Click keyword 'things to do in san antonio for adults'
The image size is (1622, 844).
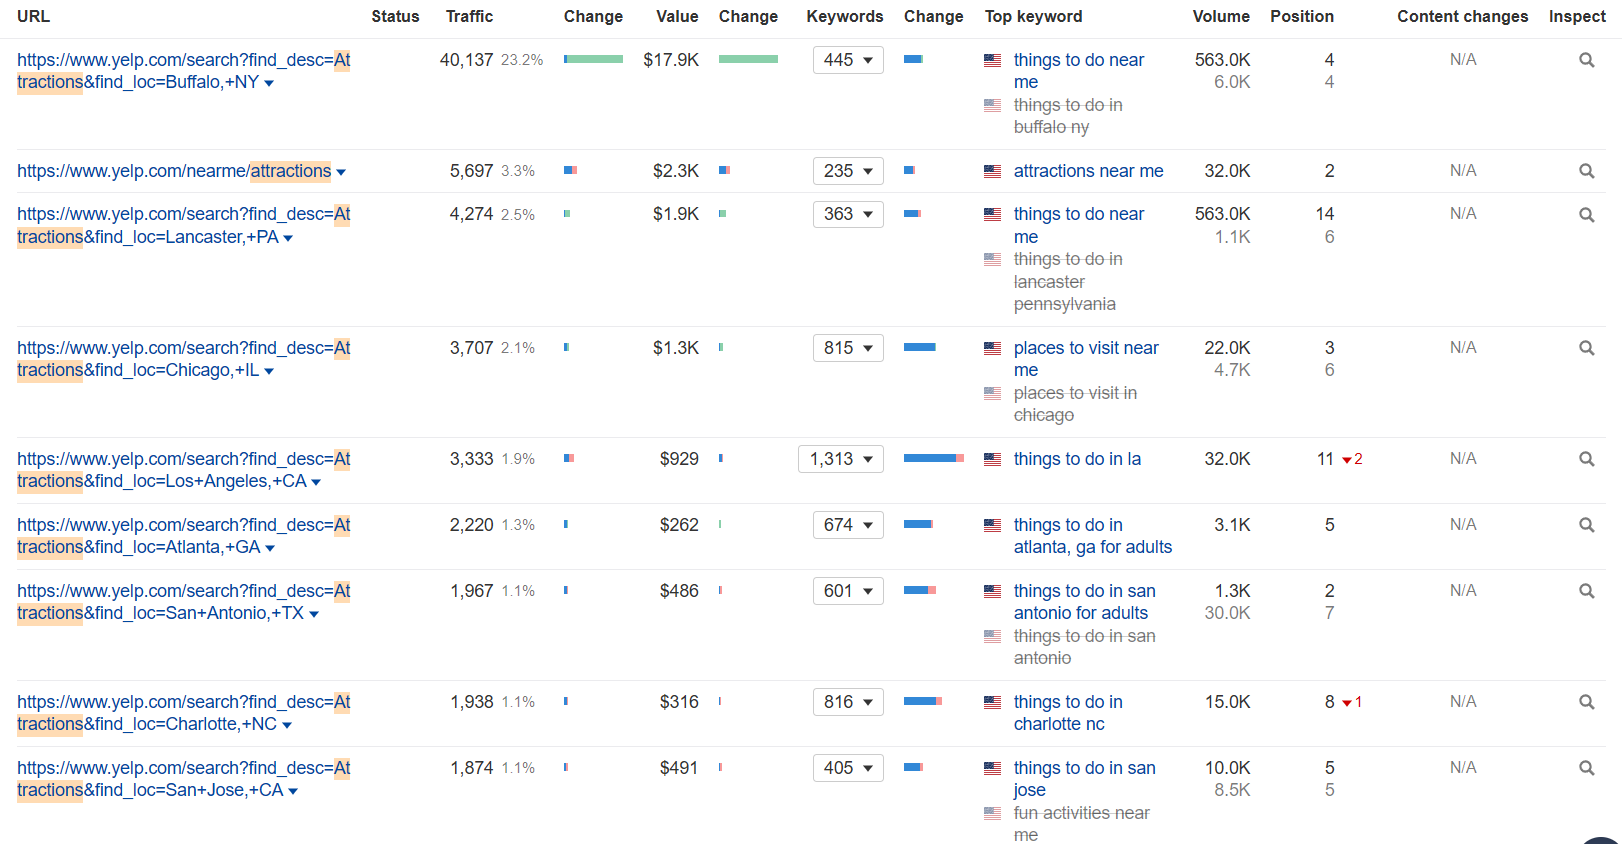1084,602
